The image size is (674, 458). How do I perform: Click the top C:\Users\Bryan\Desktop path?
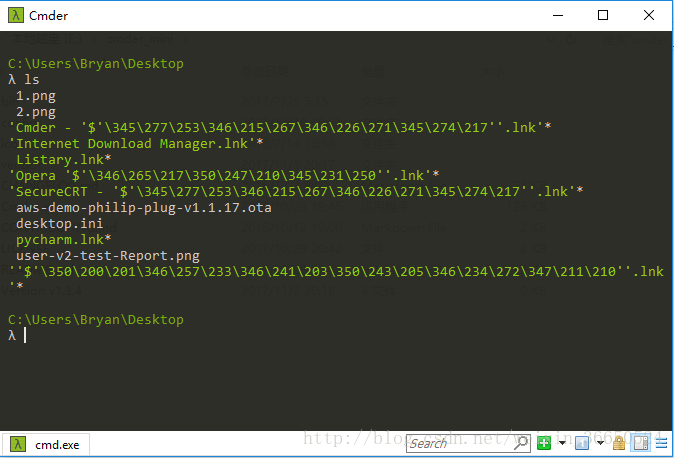pos(95,64)
